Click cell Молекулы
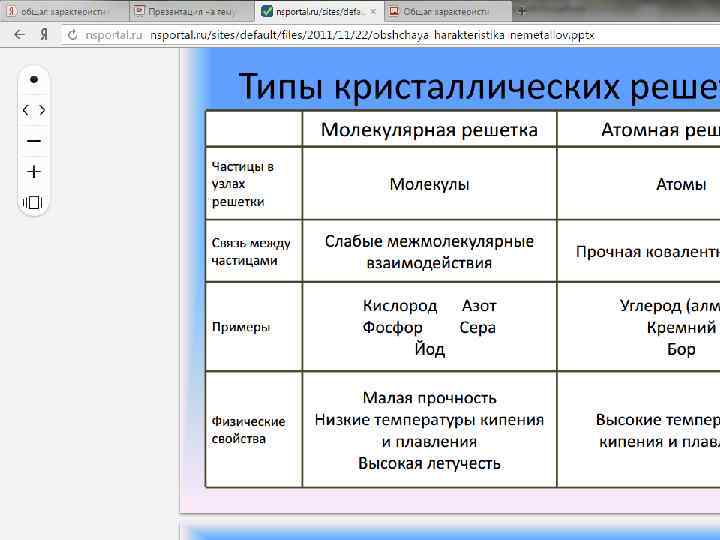The image size is (720, 540). point(429,184)
